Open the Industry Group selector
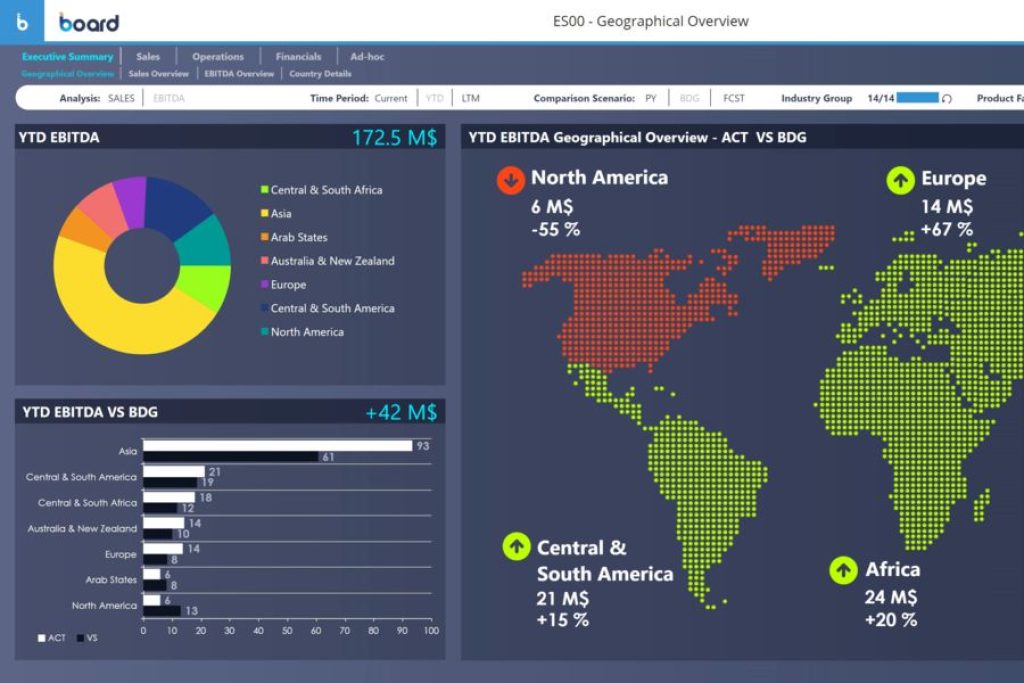Image resolution: width=1024 pixels, height=683 pixels. [x=816, y=99]
